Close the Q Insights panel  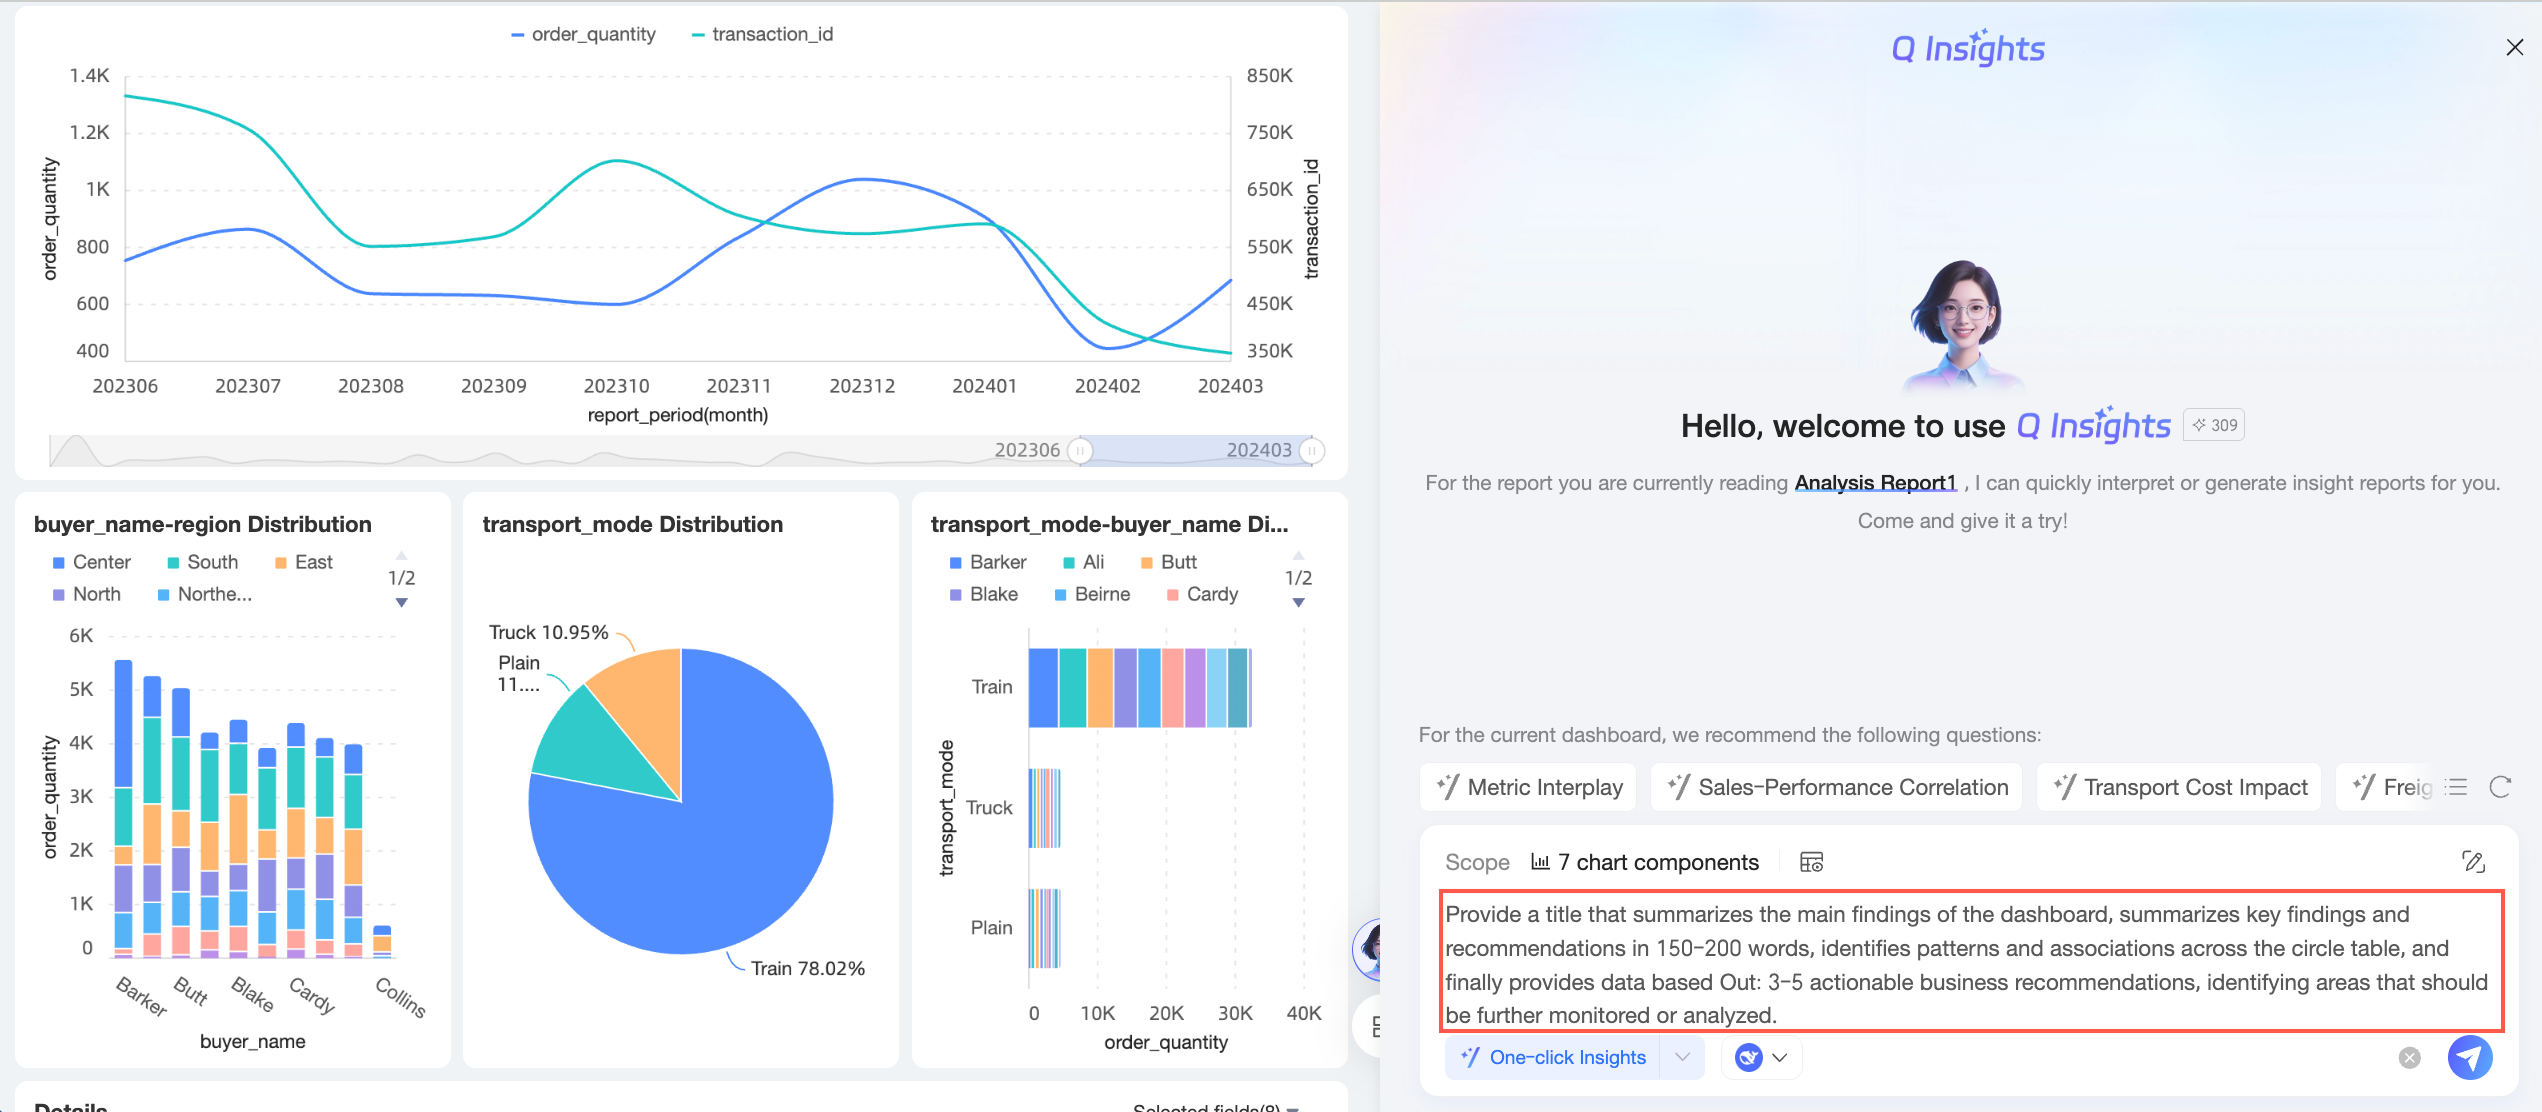(x=2514, y=47)
